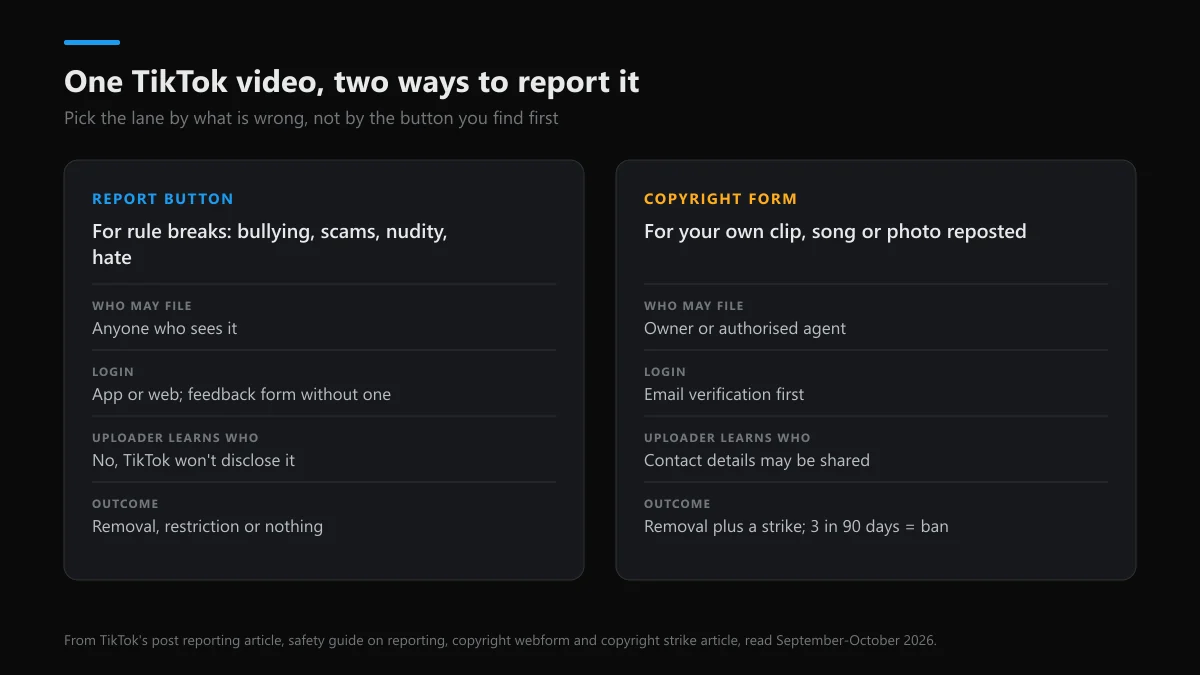Click 'OUTCOME' label in Copyright Form card
This screenshot has height=675, width=1200.
pos(677,504)
